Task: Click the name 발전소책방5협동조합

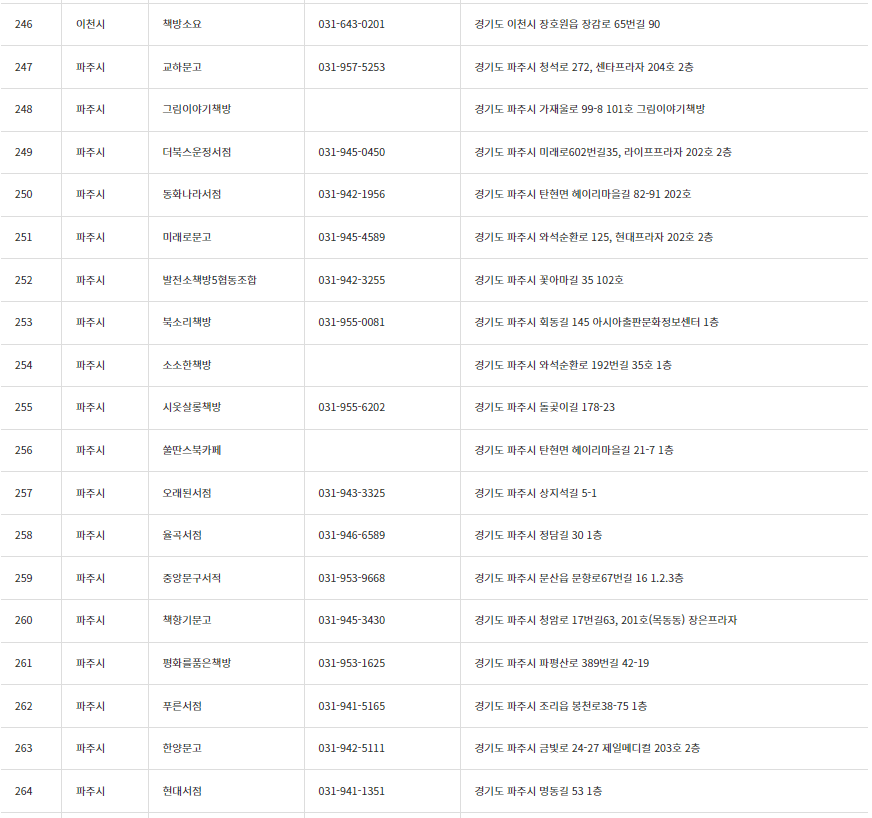Action: point(210,280)
